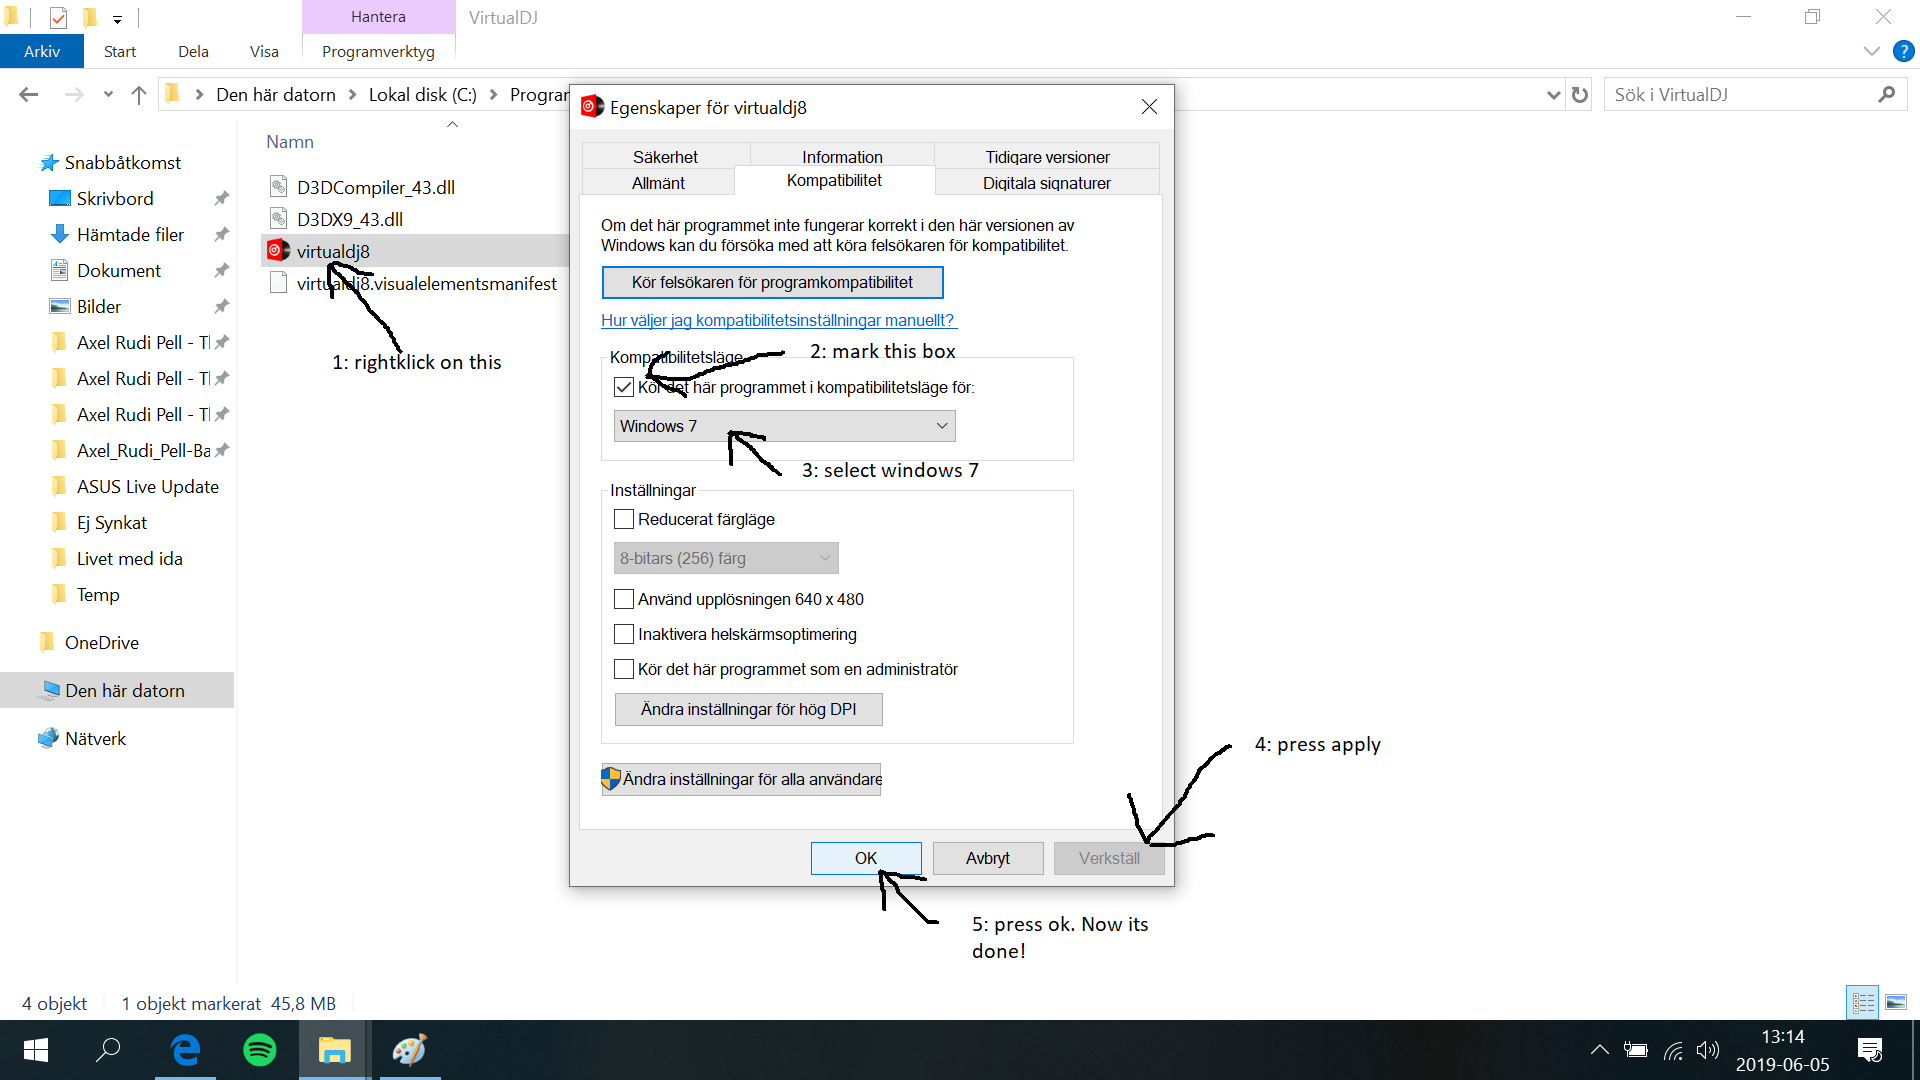Switch to details view layout icon
The image size is (1920, 1080).
(x=1863, y=1002)
